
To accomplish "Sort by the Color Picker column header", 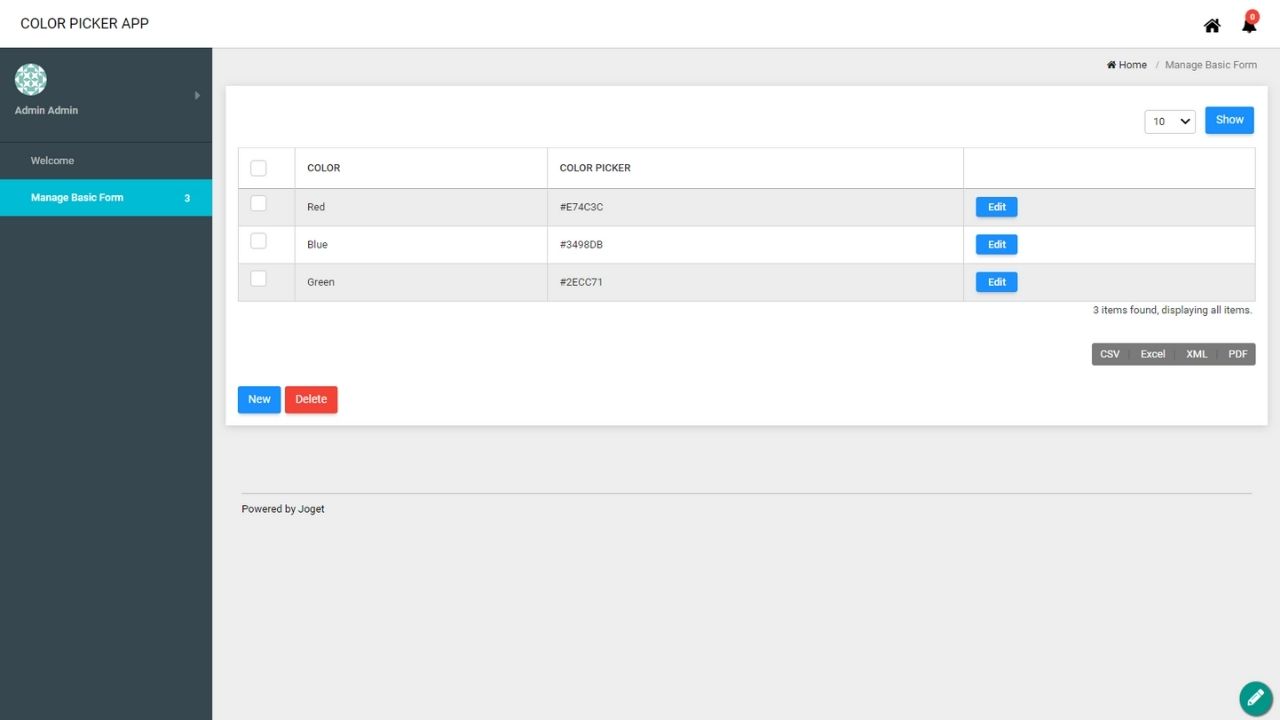I will [x=595, y=168].
